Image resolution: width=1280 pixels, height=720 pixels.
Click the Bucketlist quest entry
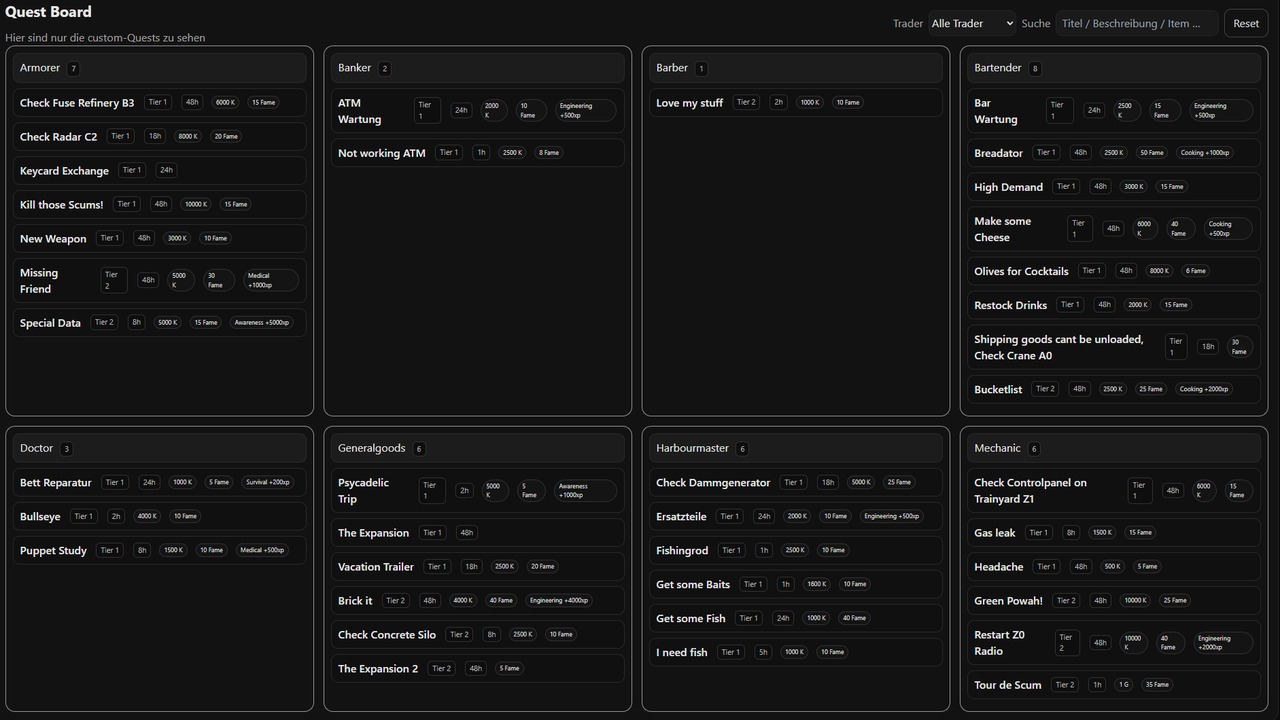(x=998, y=390)
